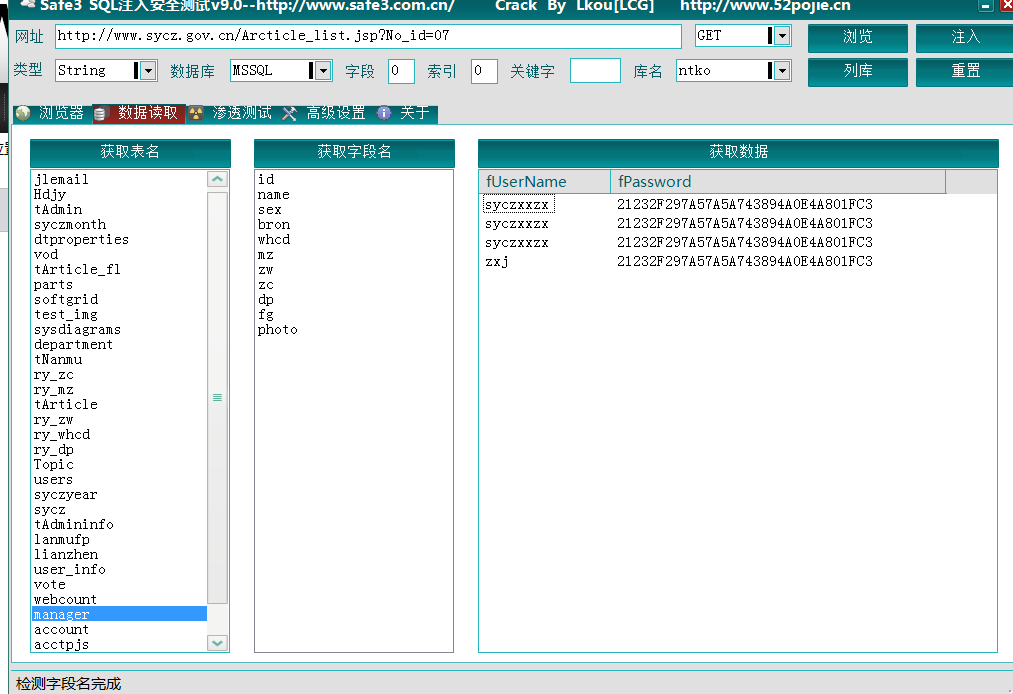Click the table list scroll up arrow

pyautogui.click(x=217, y=179)
